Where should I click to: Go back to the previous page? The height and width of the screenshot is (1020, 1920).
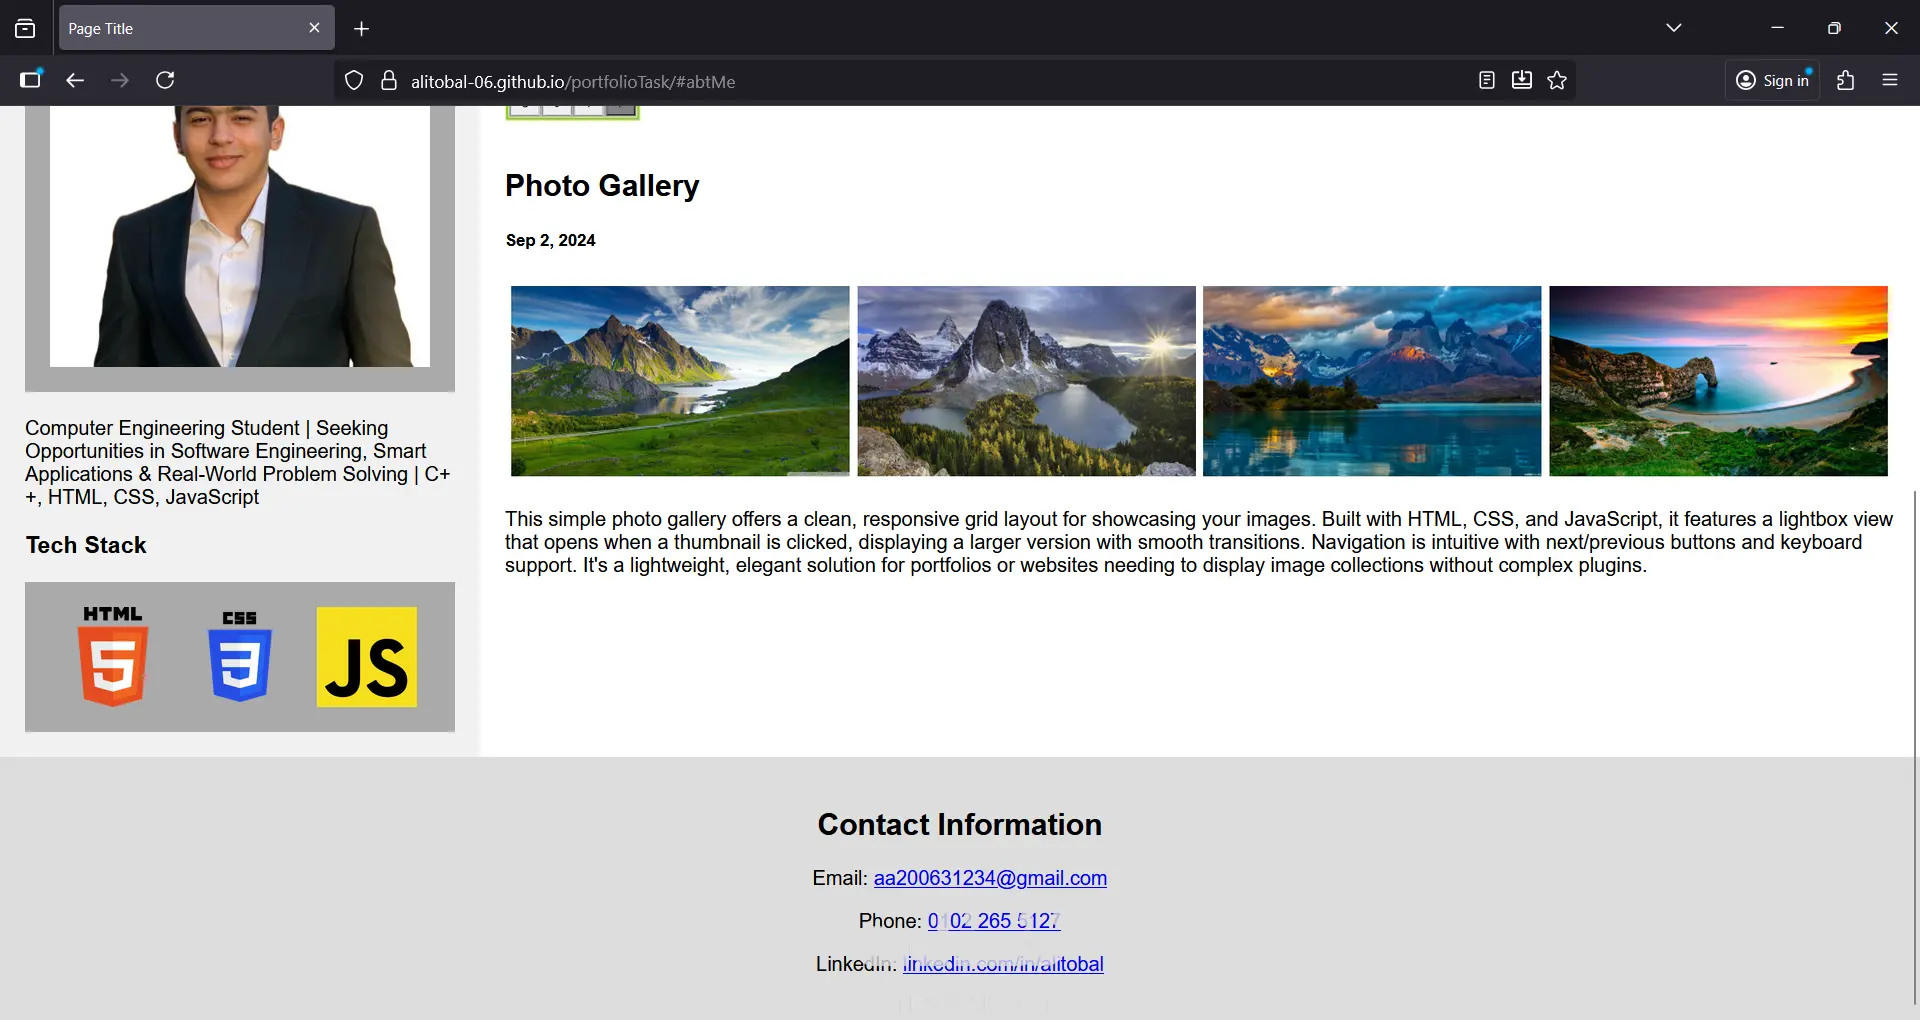coord(75,80)
